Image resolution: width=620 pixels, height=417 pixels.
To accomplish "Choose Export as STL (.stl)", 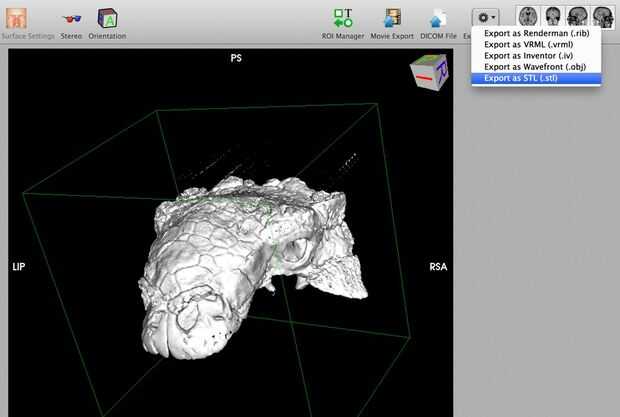I will point(537,78).
